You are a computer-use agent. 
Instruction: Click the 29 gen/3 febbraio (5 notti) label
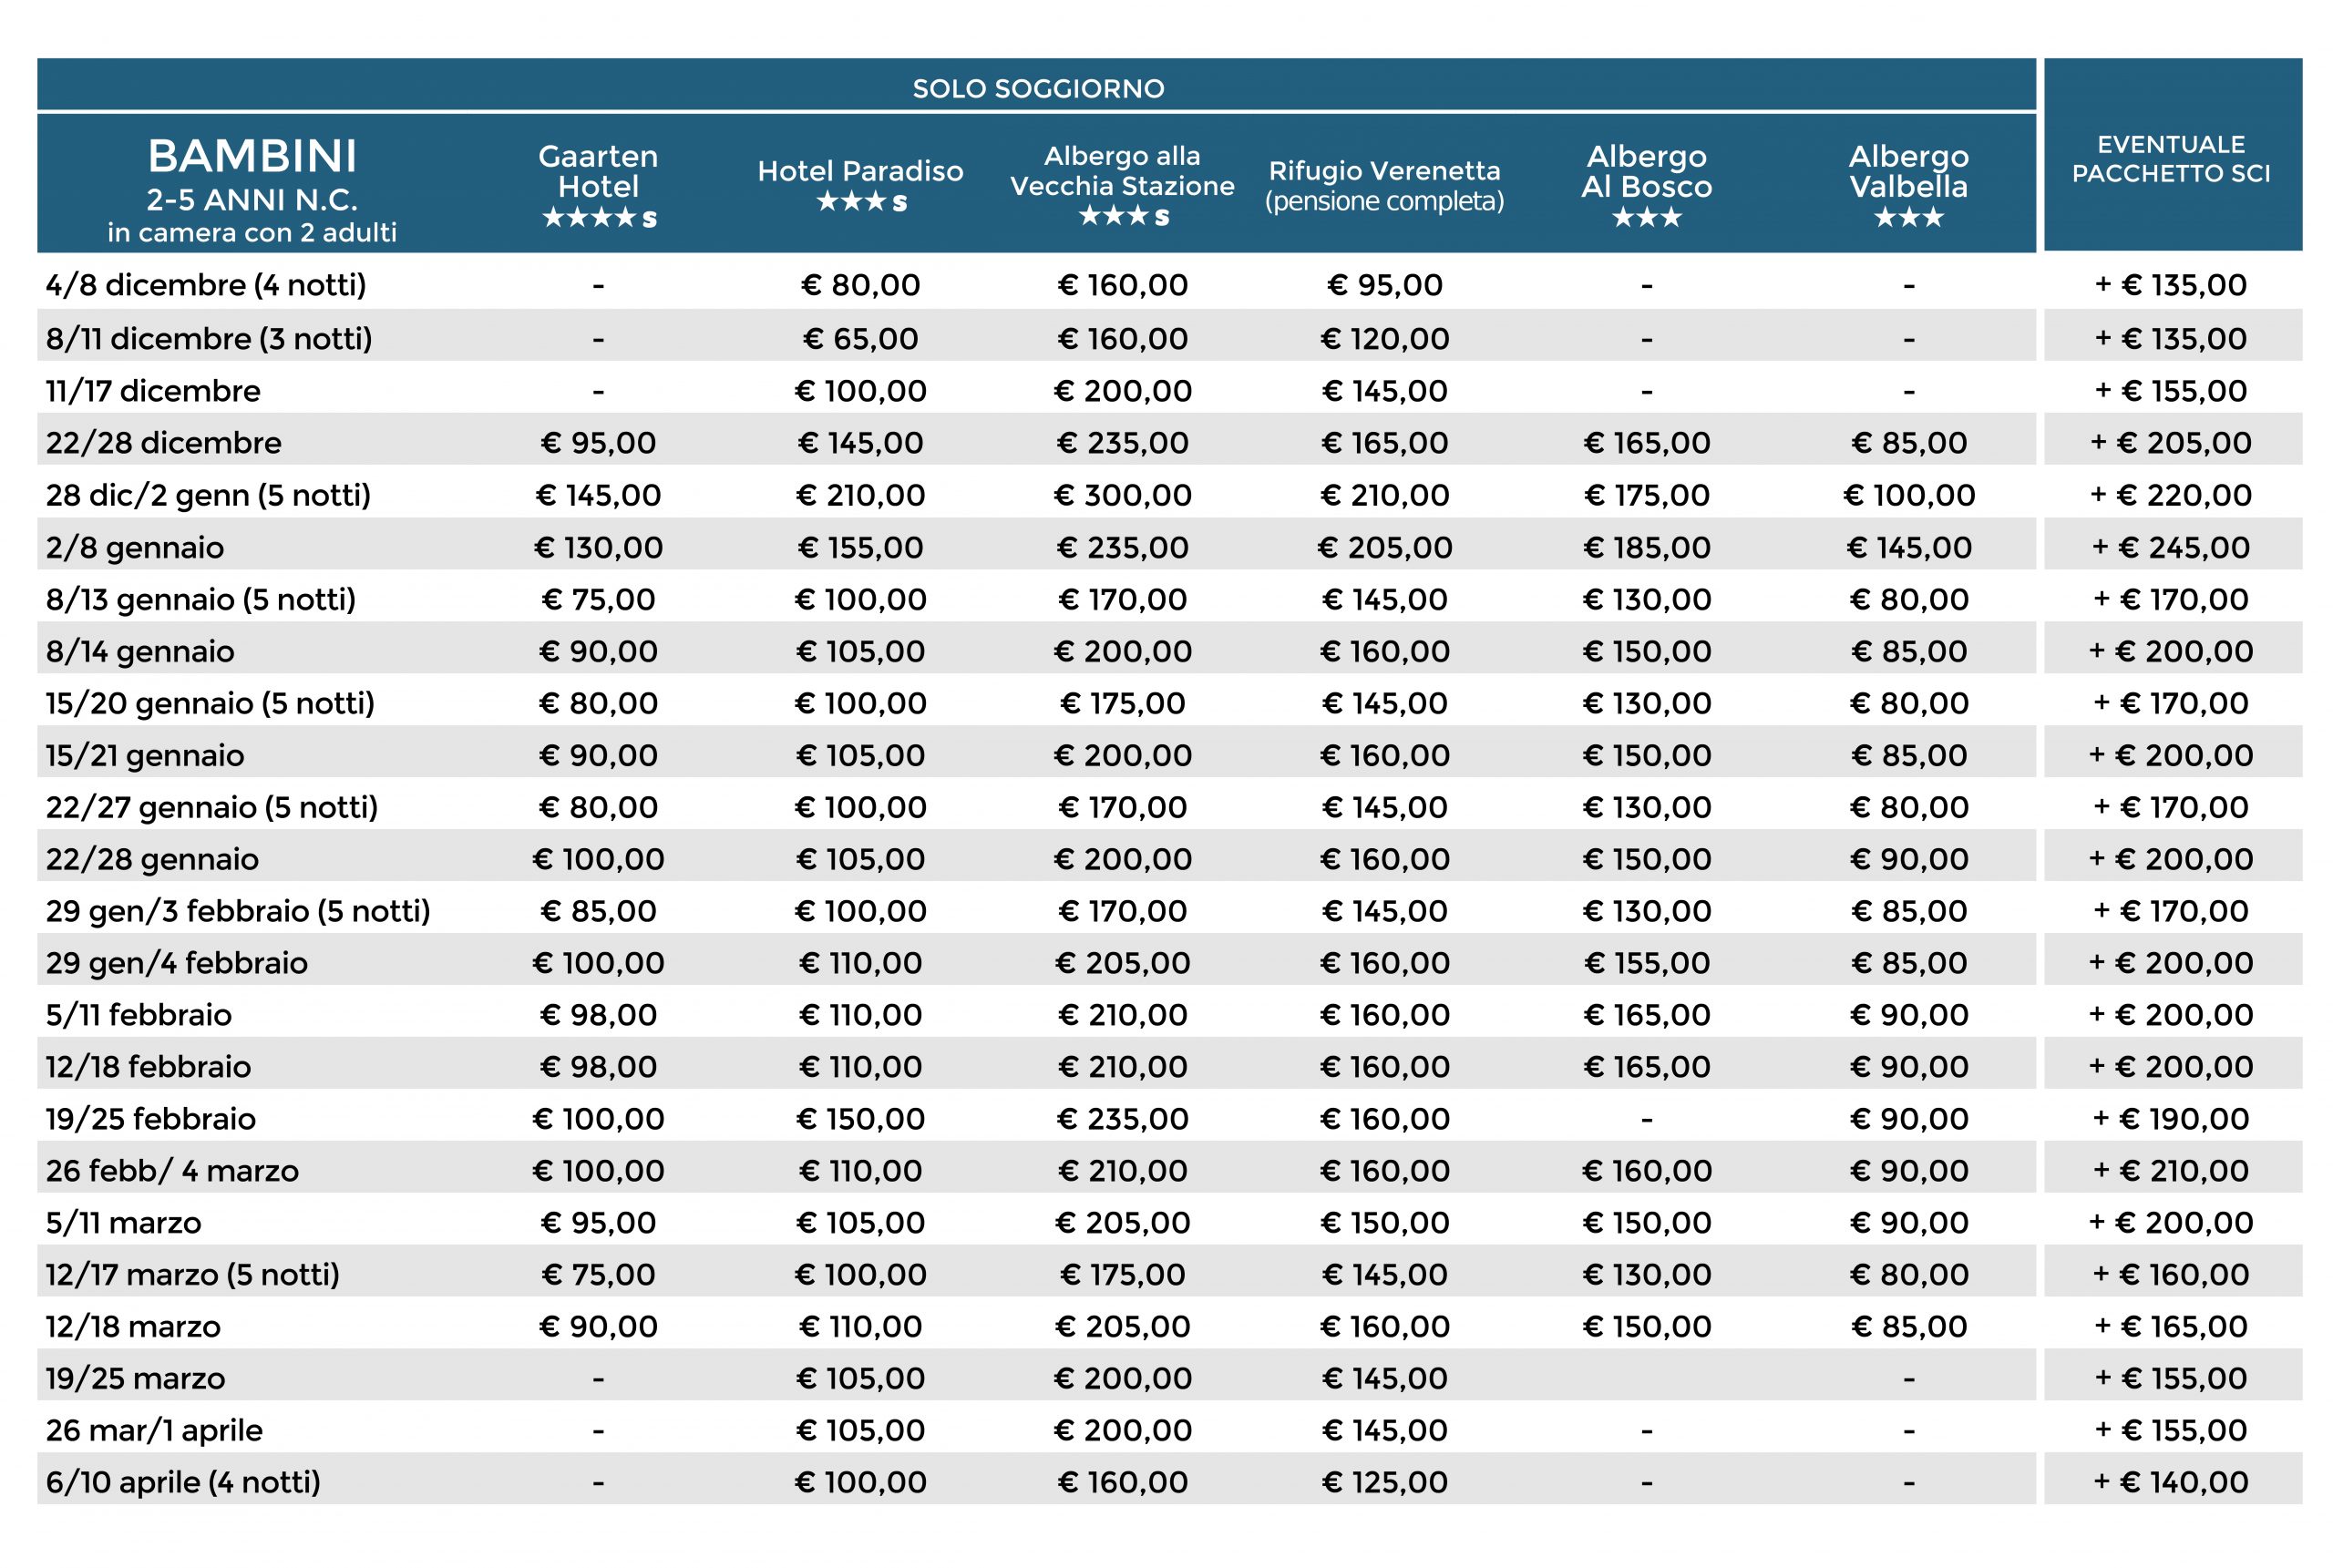point(238,912)
